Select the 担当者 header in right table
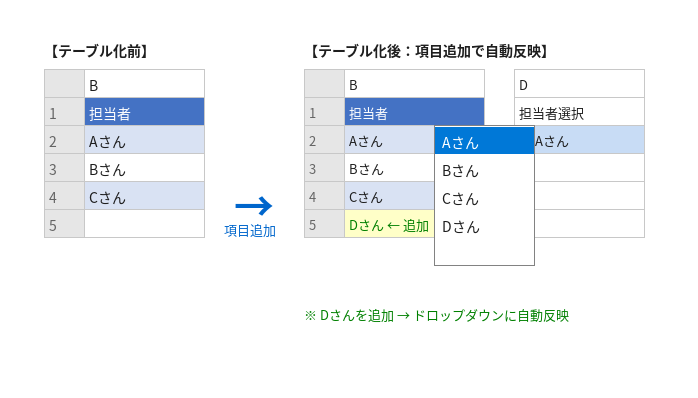Viewport: 698px width, 398px height. 414,112
